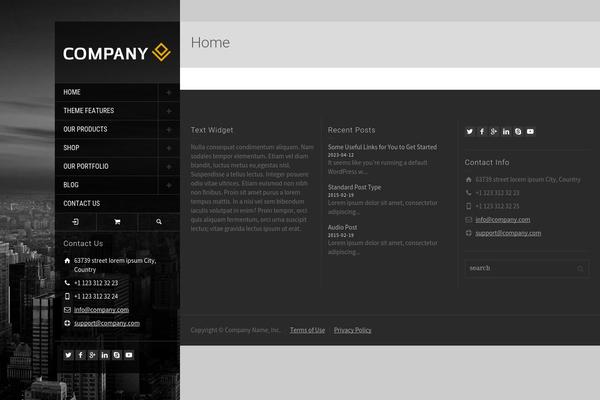Open YouTube icon in footer social row
The height and width of the screenshot is (400, 600).
click(530, 132)
